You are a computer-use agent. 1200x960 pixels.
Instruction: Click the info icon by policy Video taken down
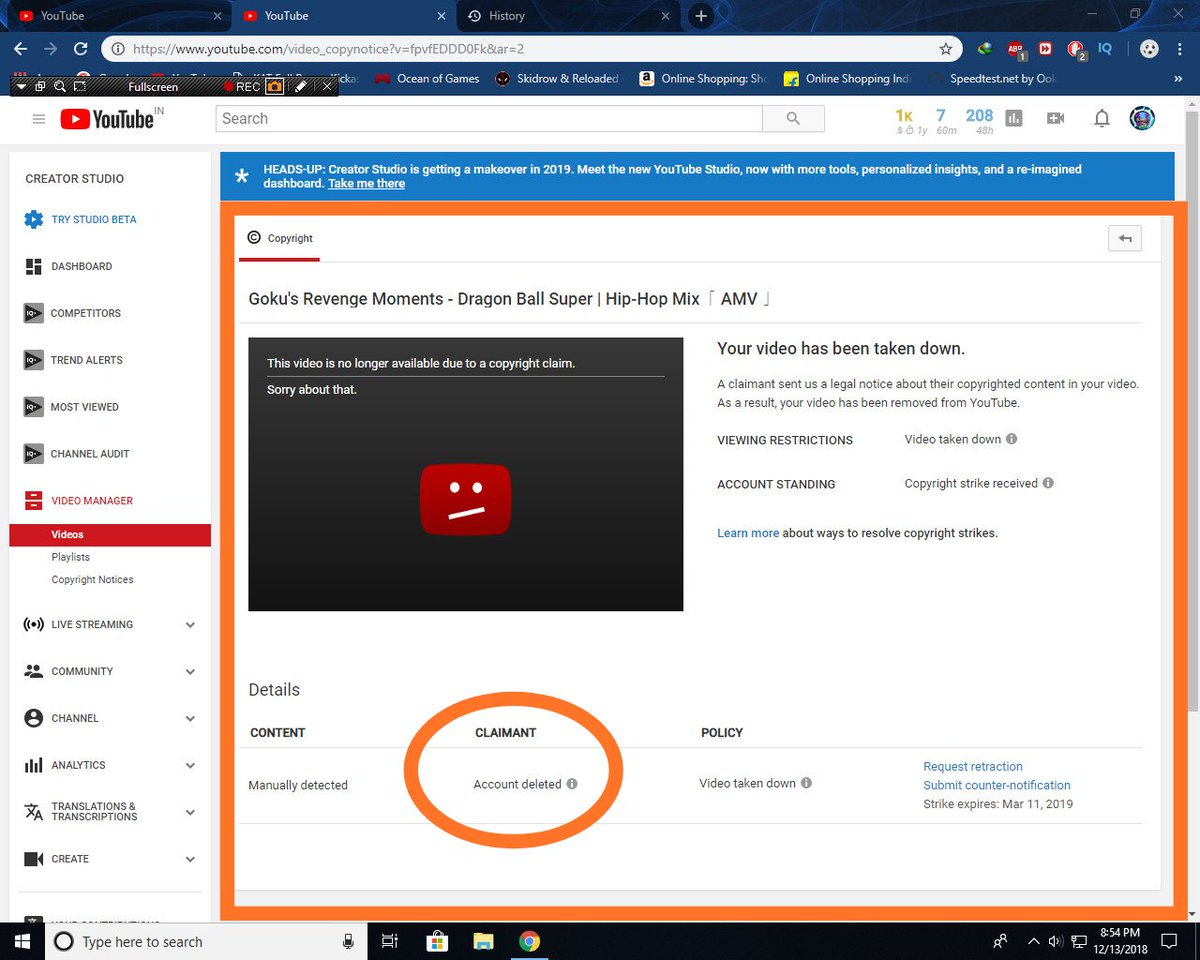coord(806,783)
